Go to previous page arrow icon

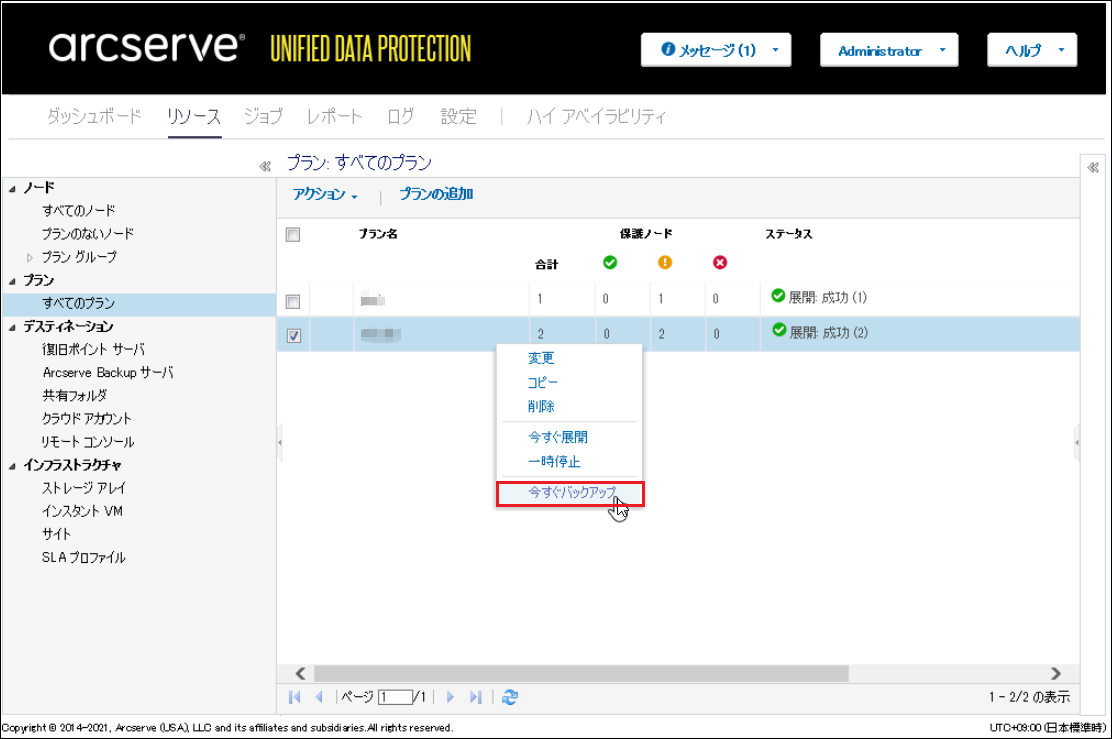pyautogui.click(x=319, y=697)
